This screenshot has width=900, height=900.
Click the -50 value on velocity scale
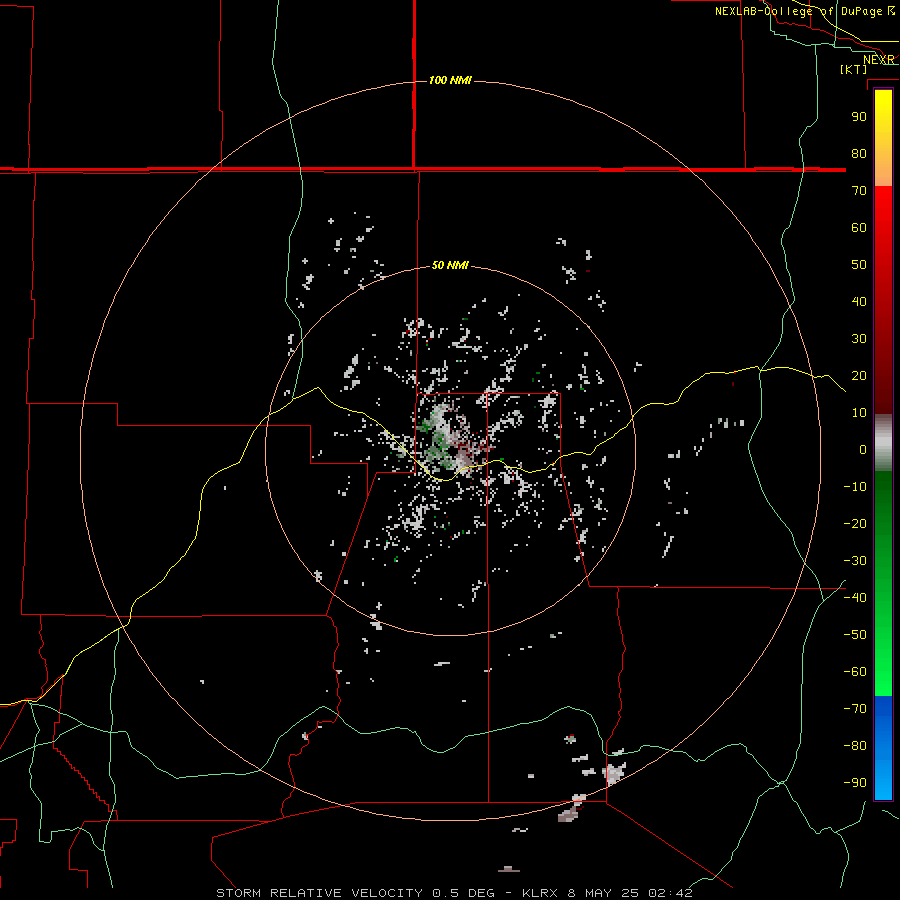tap(855, 635)
